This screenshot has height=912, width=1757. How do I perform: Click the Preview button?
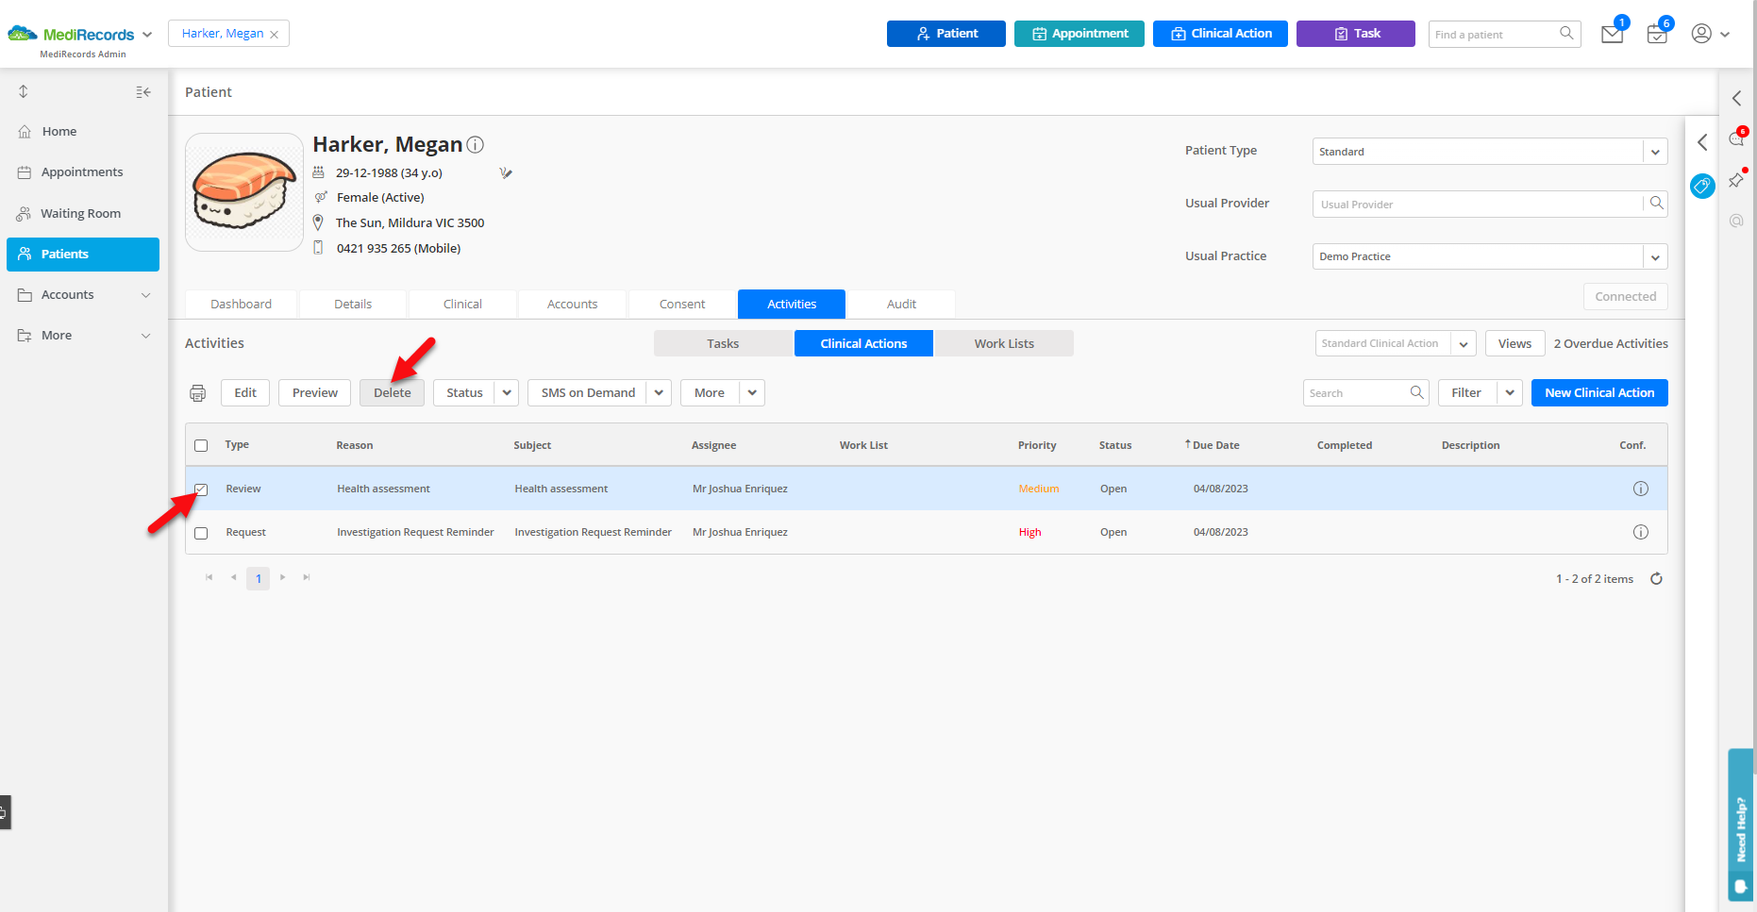(x=315, y=393)
